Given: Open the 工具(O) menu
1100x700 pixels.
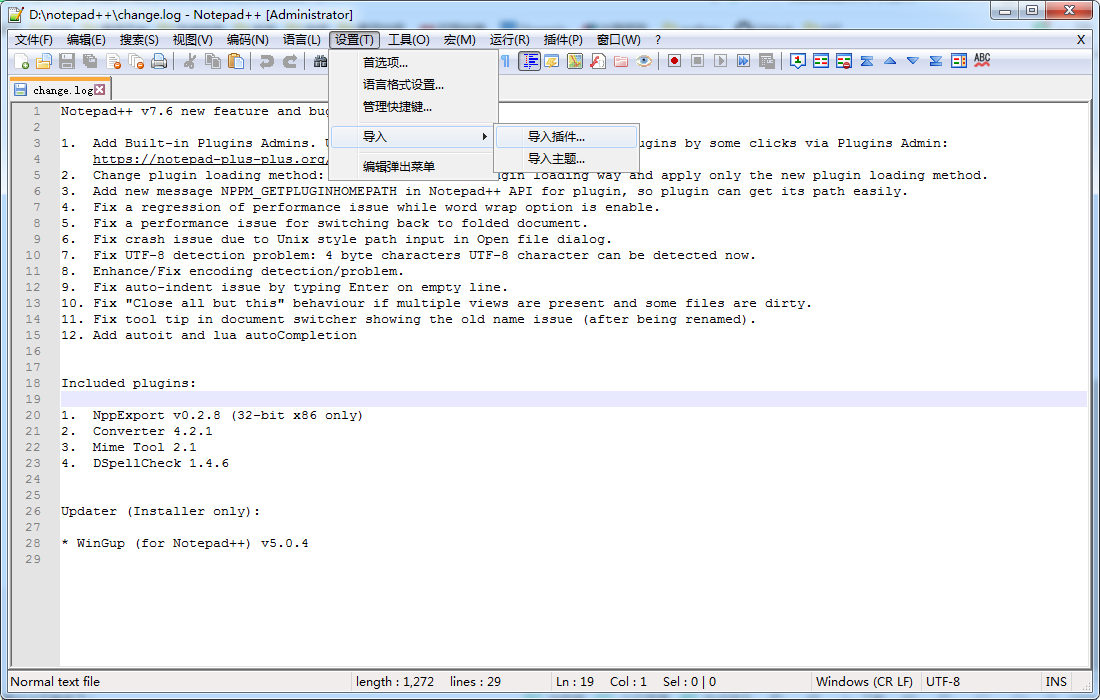Looking at the screenshot, I should (x=409, y=40).
